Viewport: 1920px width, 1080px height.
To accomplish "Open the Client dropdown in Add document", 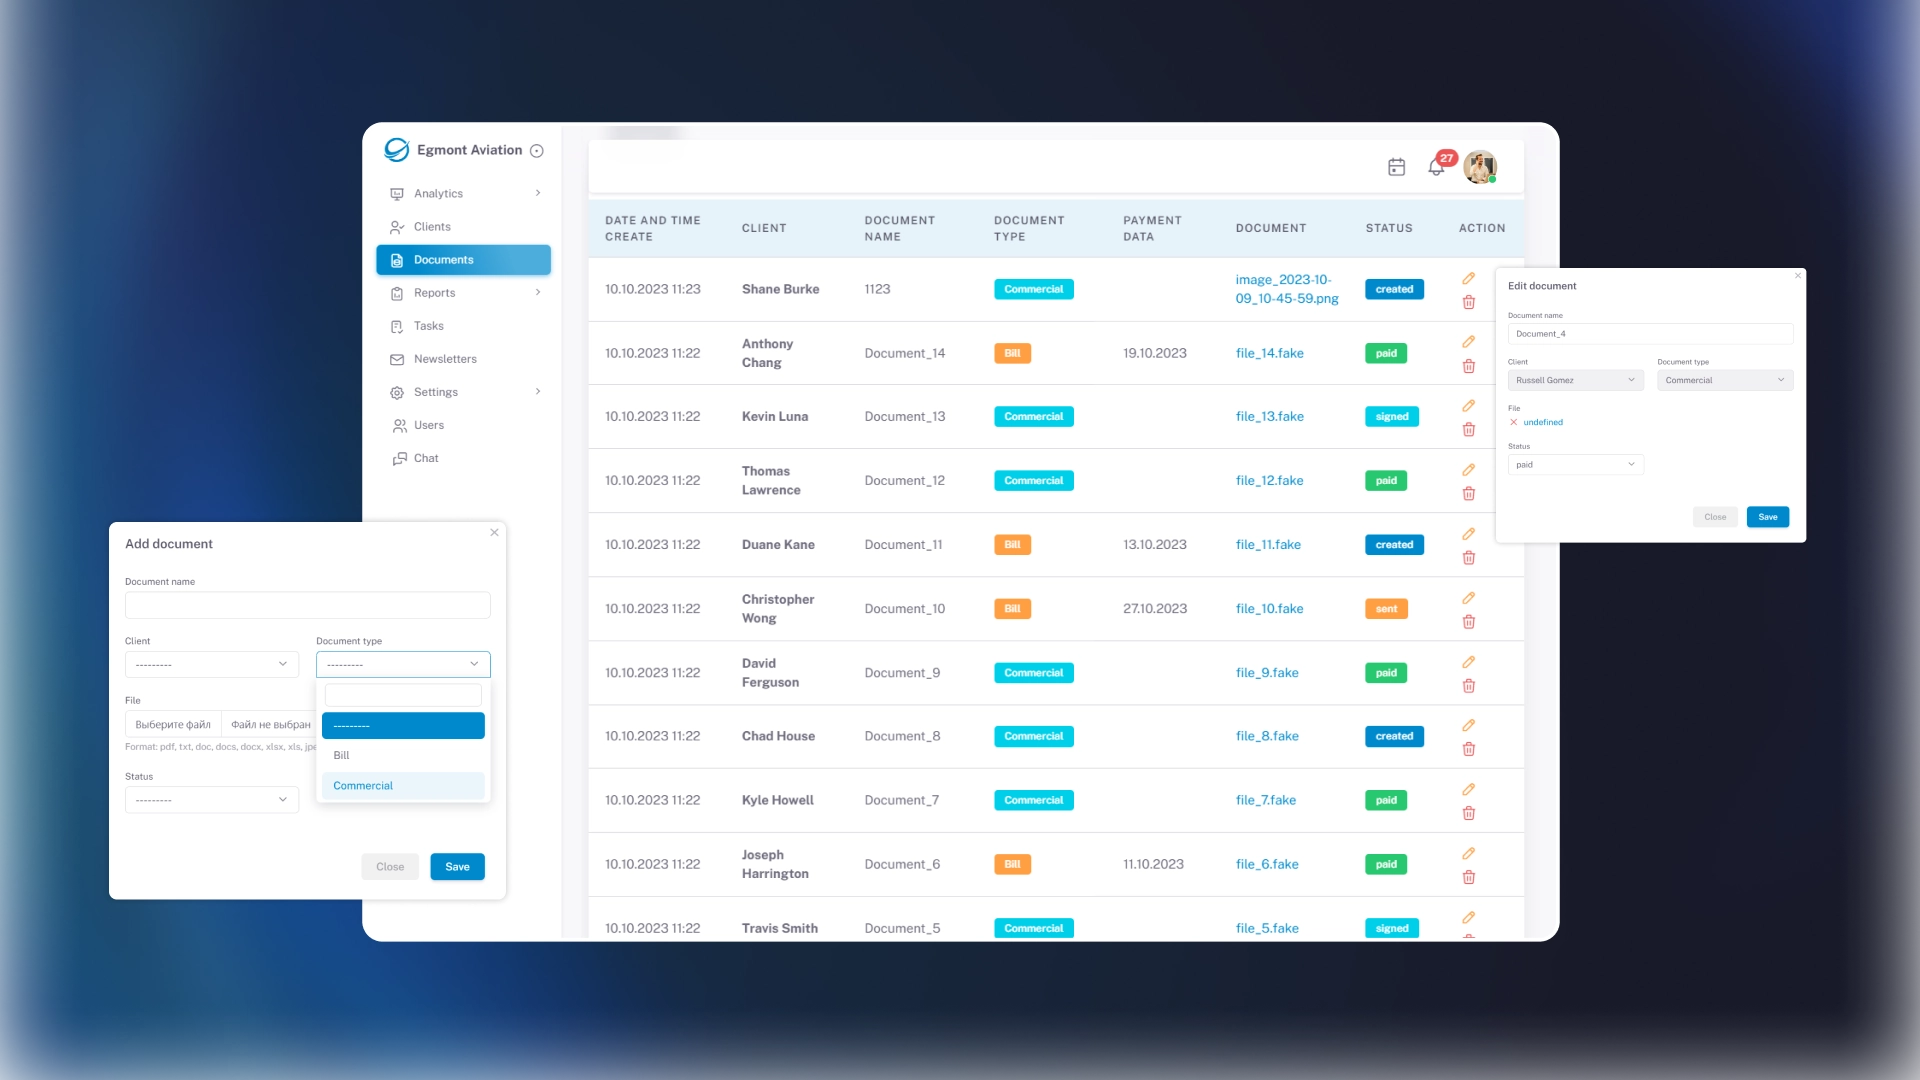I will (211, 664).
